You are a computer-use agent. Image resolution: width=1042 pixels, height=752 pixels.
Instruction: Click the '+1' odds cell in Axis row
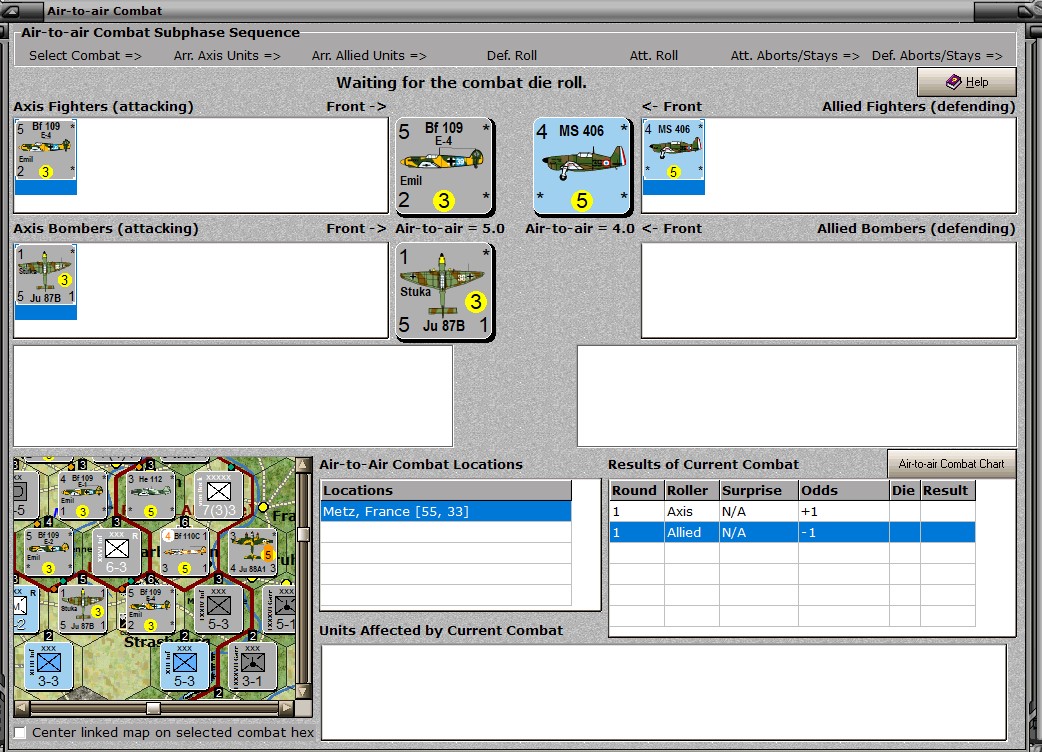(843, 512)
